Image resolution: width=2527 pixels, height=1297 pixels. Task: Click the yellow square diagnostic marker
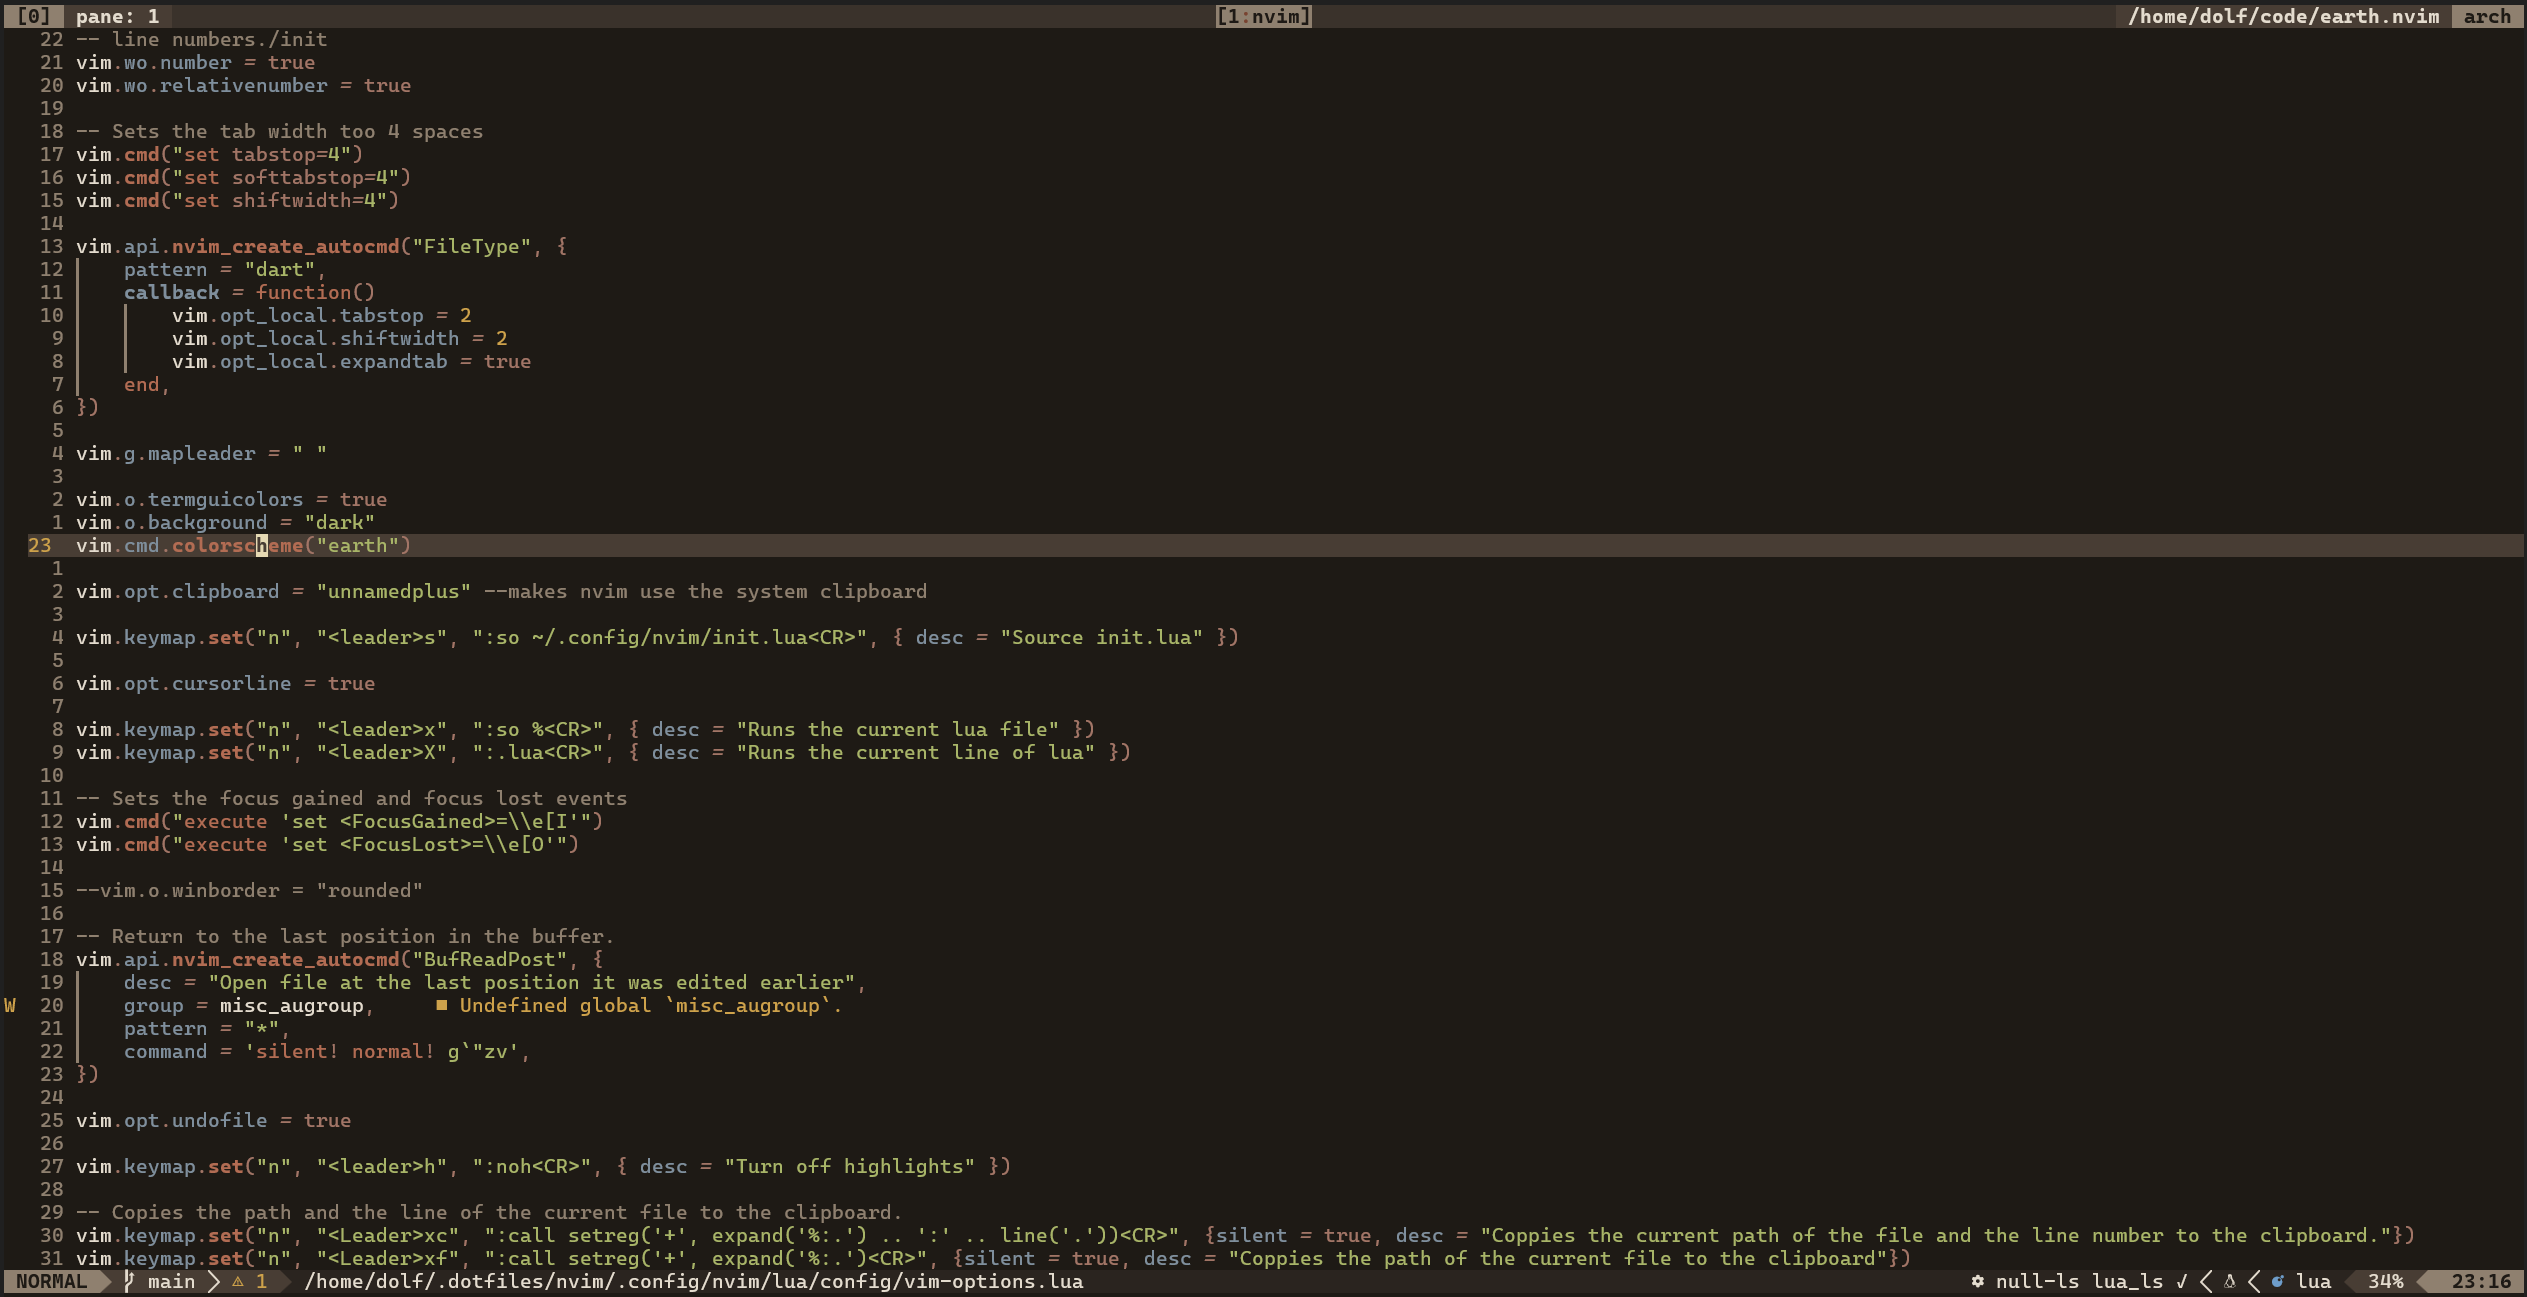click(x=441, y=1005)
